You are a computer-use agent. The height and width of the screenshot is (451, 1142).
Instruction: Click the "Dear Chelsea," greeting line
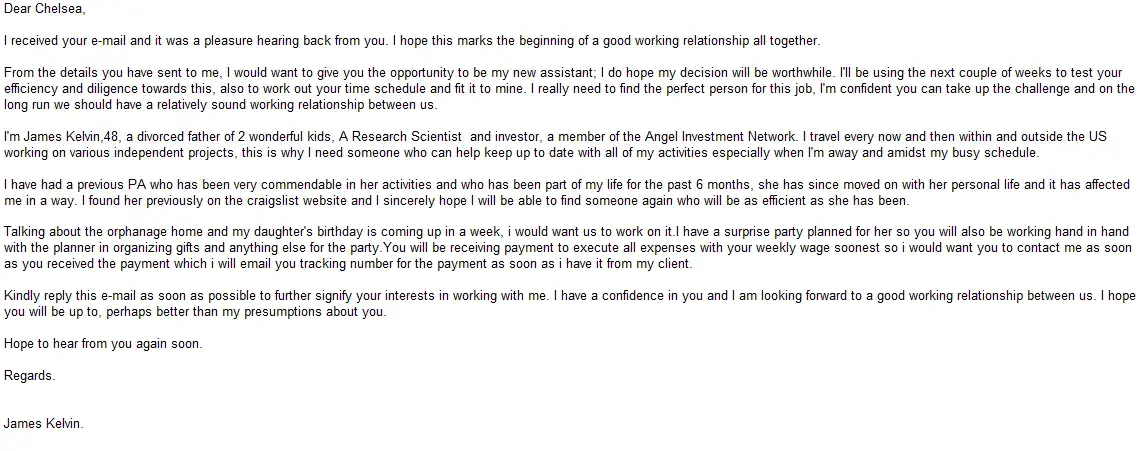coord(44,9)
